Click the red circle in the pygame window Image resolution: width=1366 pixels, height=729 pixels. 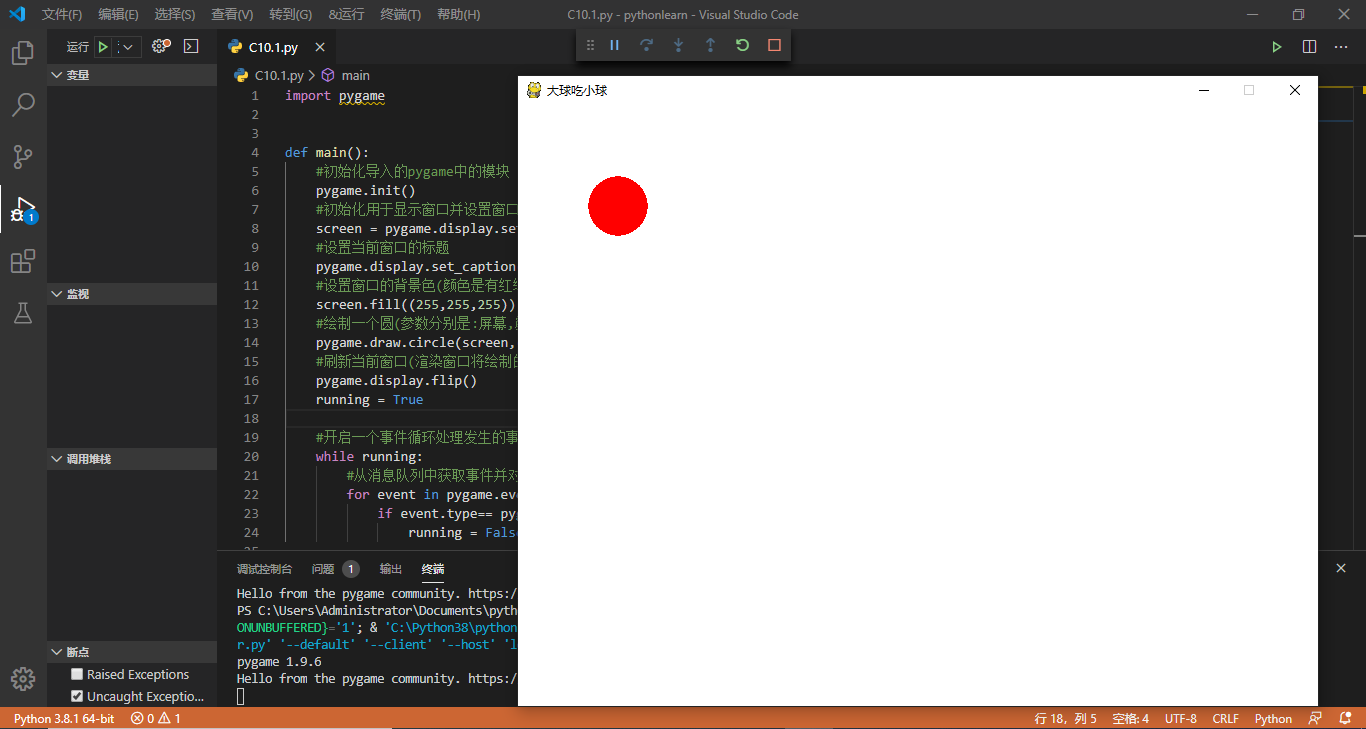(617, 206)
